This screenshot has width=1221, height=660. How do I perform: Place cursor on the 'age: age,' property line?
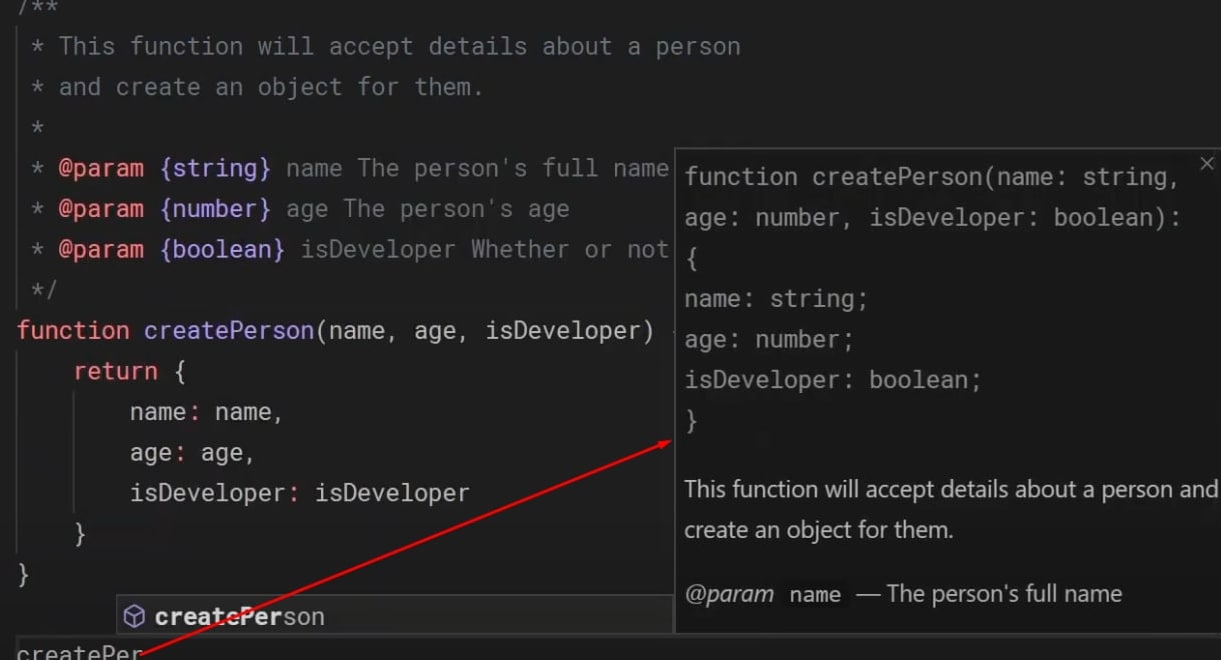pos(192,453)
